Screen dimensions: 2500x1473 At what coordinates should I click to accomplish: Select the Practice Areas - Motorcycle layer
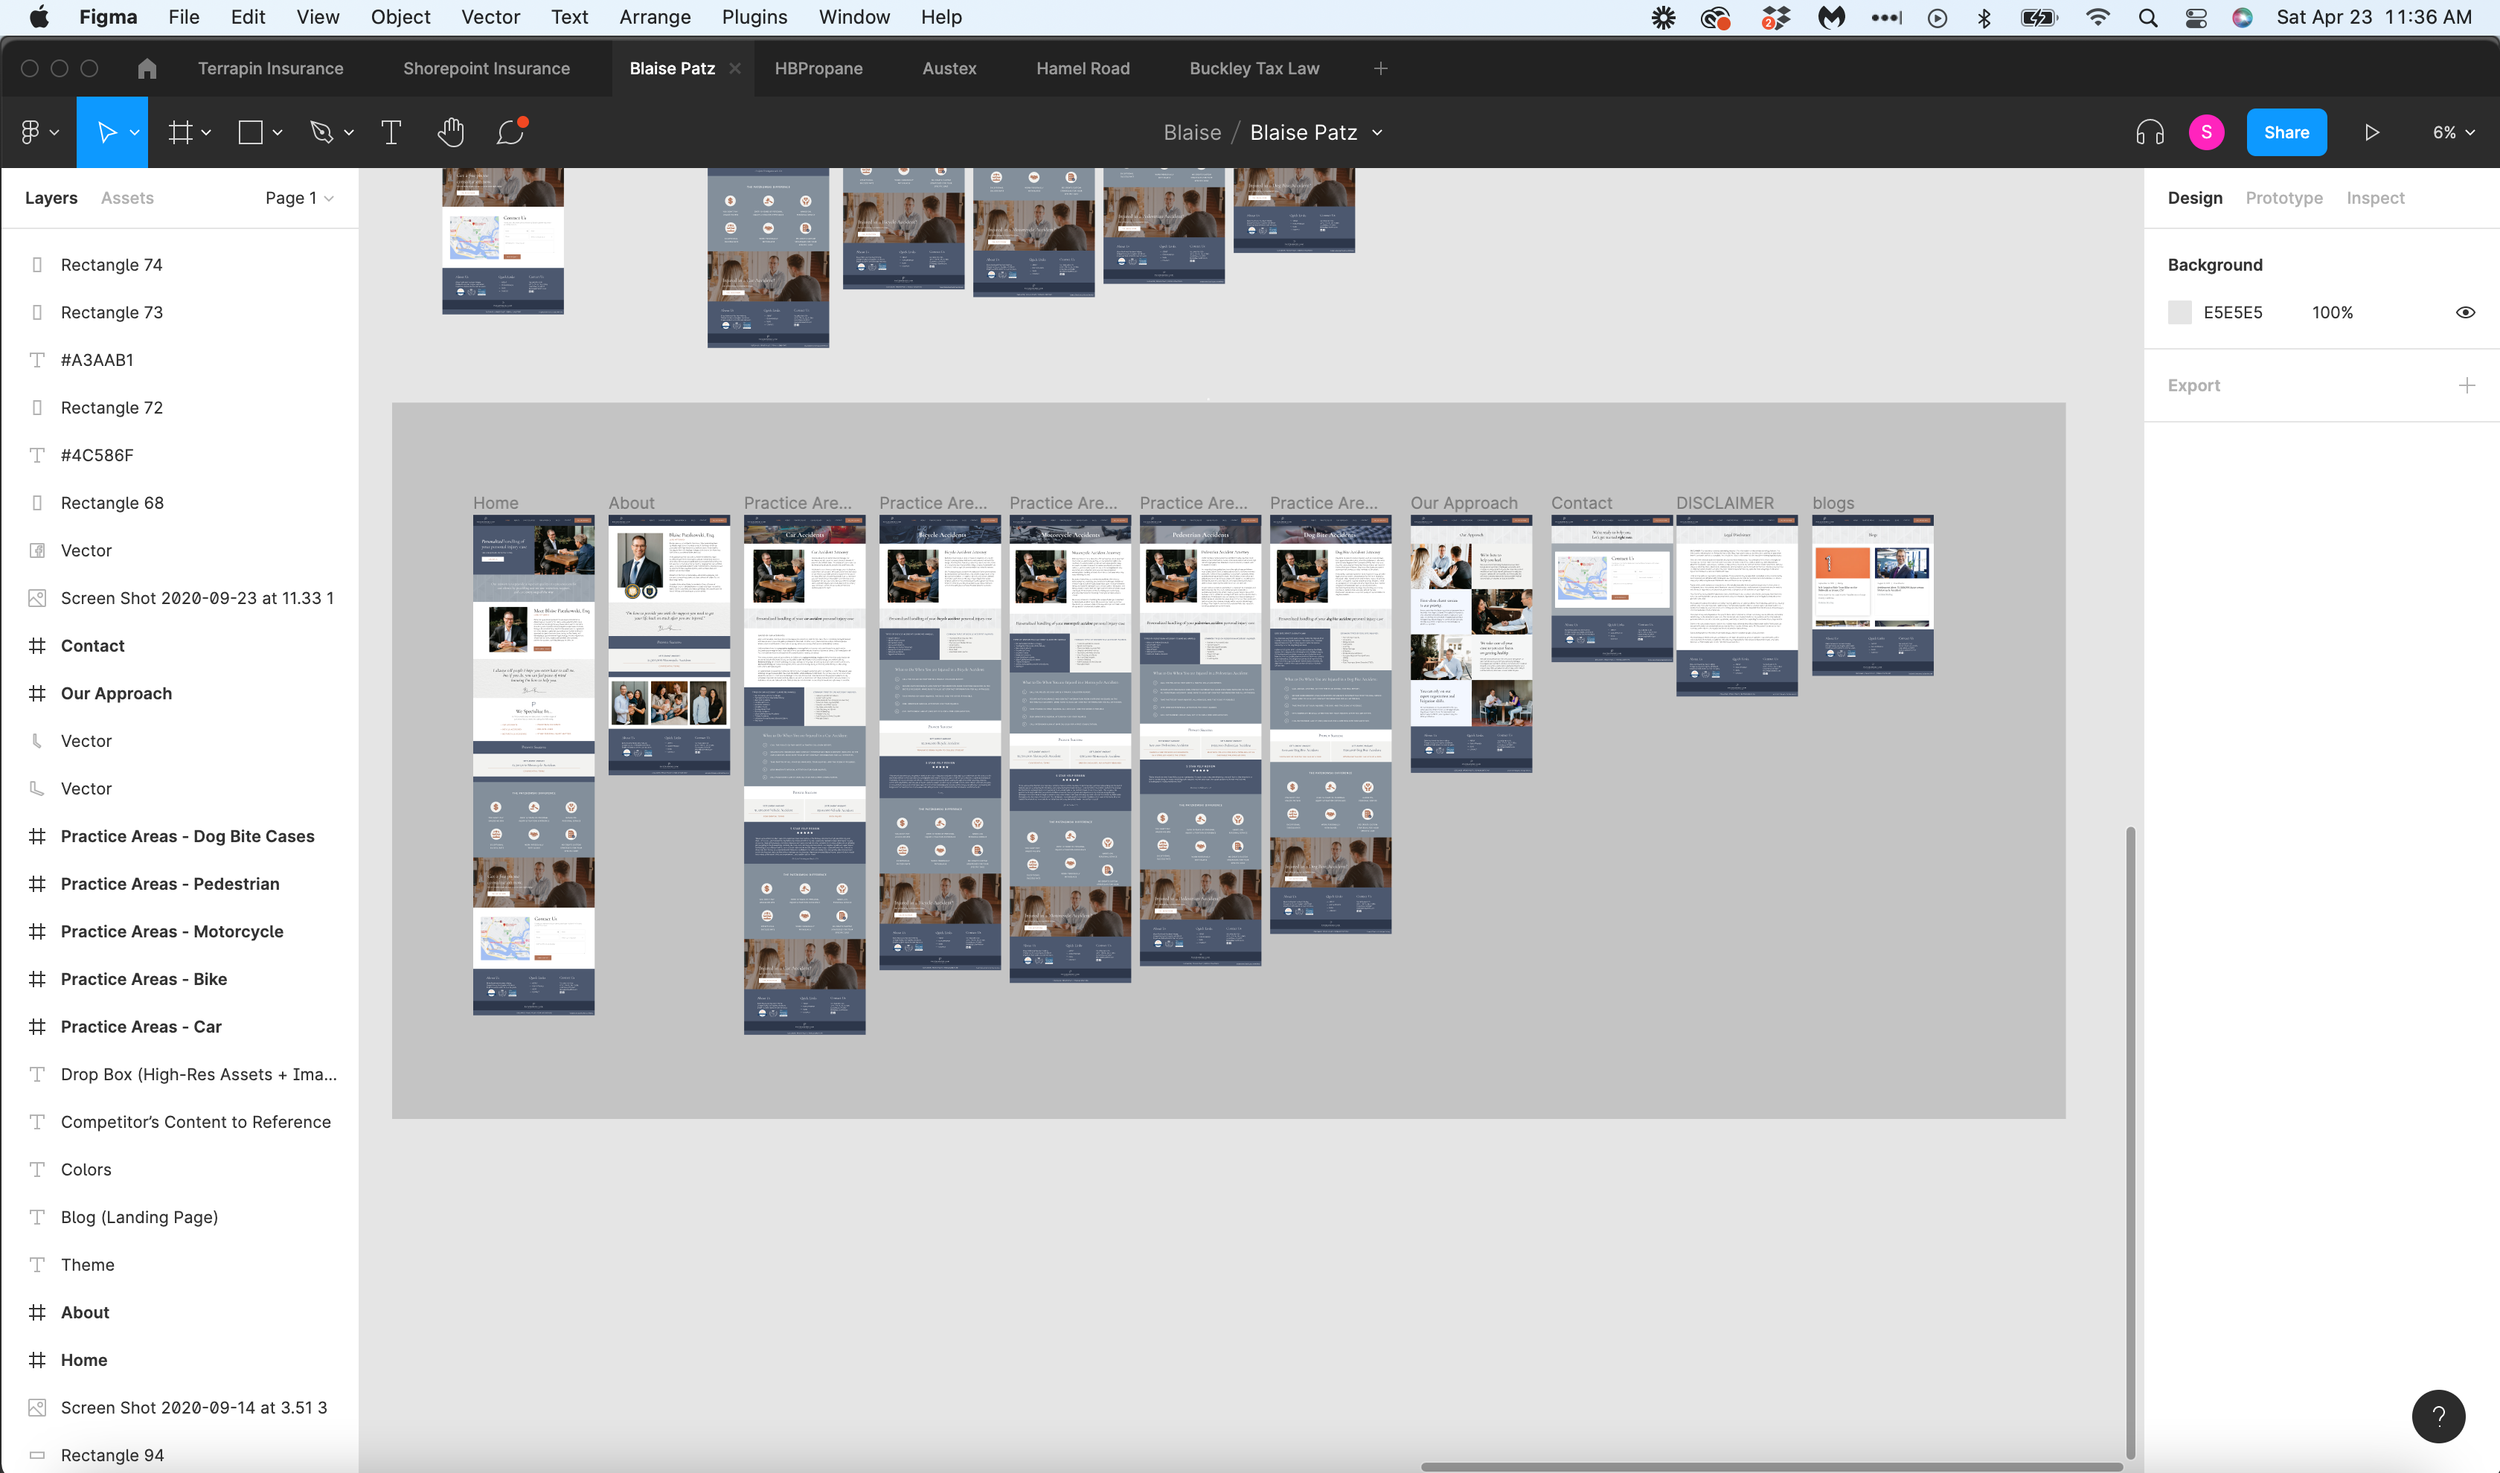coord(172,931)
